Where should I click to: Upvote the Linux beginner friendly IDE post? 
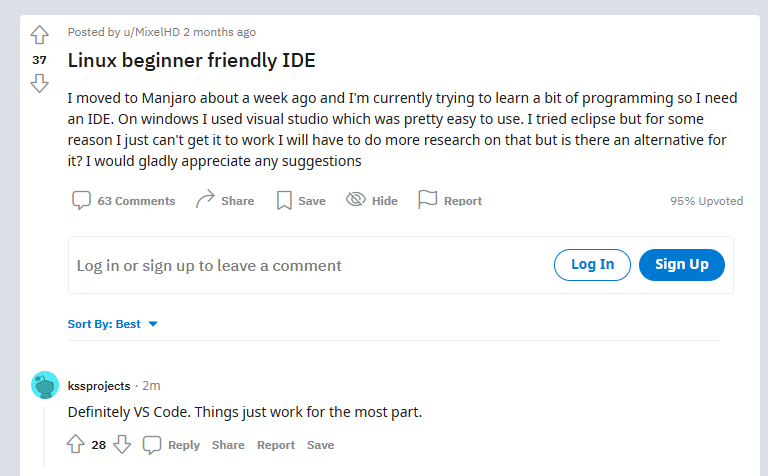[x=40, y=35]
